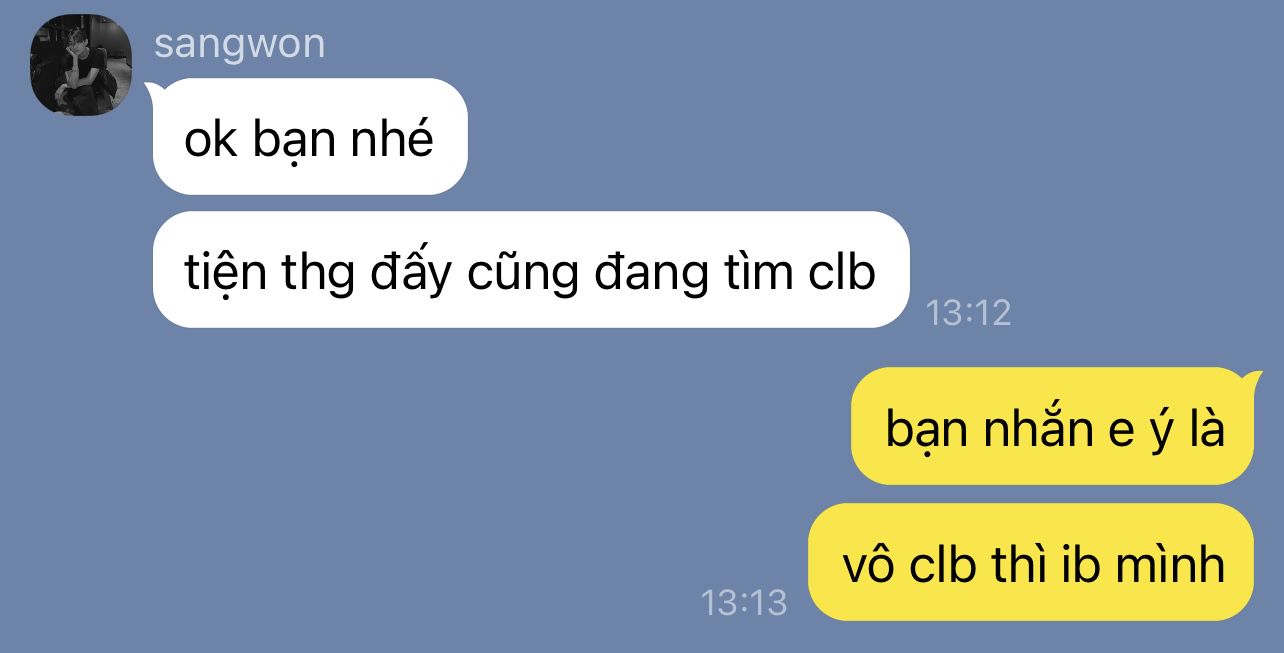Click the word "clb" in the yellow bubble
This screenshot has width=1284, height=653.
click(943, 564)
